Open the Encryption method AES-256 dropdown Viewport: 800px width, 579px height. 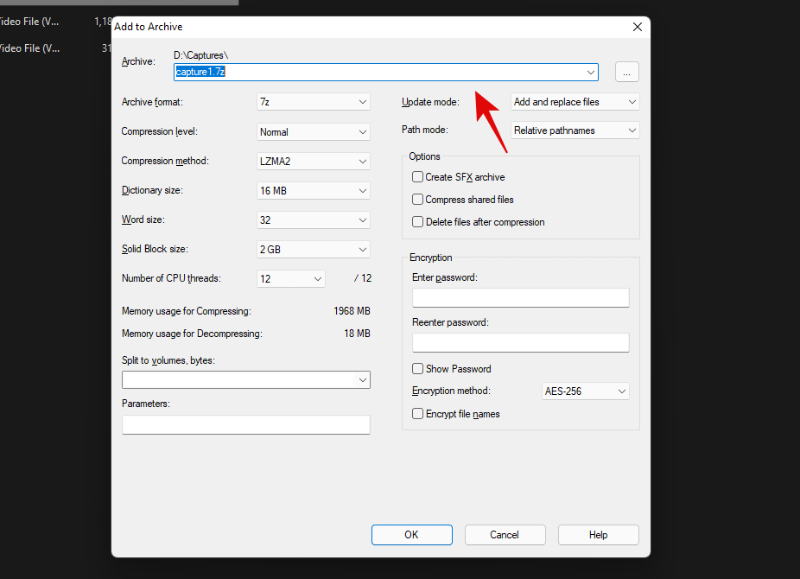point(585,391)
